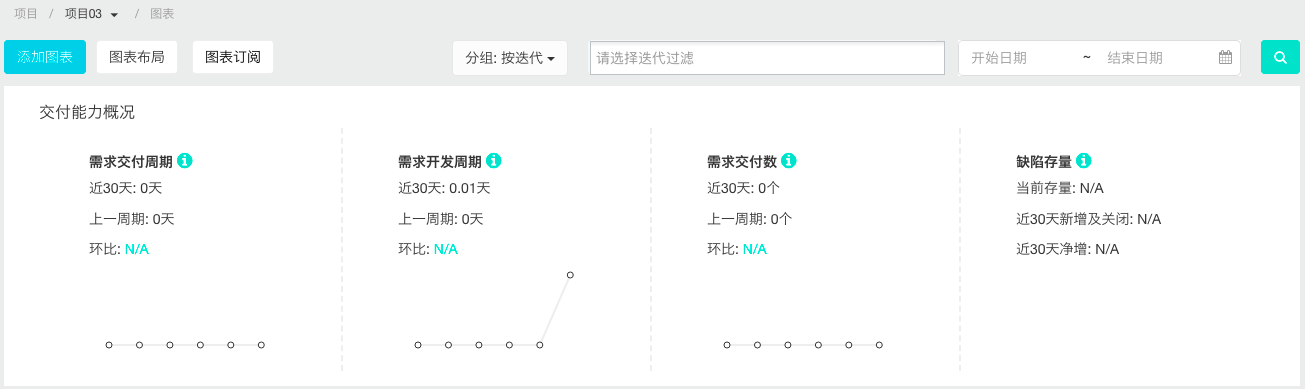Open the 分组: 按迭代 dropdown
The height and width of the screenshot is (389, 1305).
coord(510,57)
